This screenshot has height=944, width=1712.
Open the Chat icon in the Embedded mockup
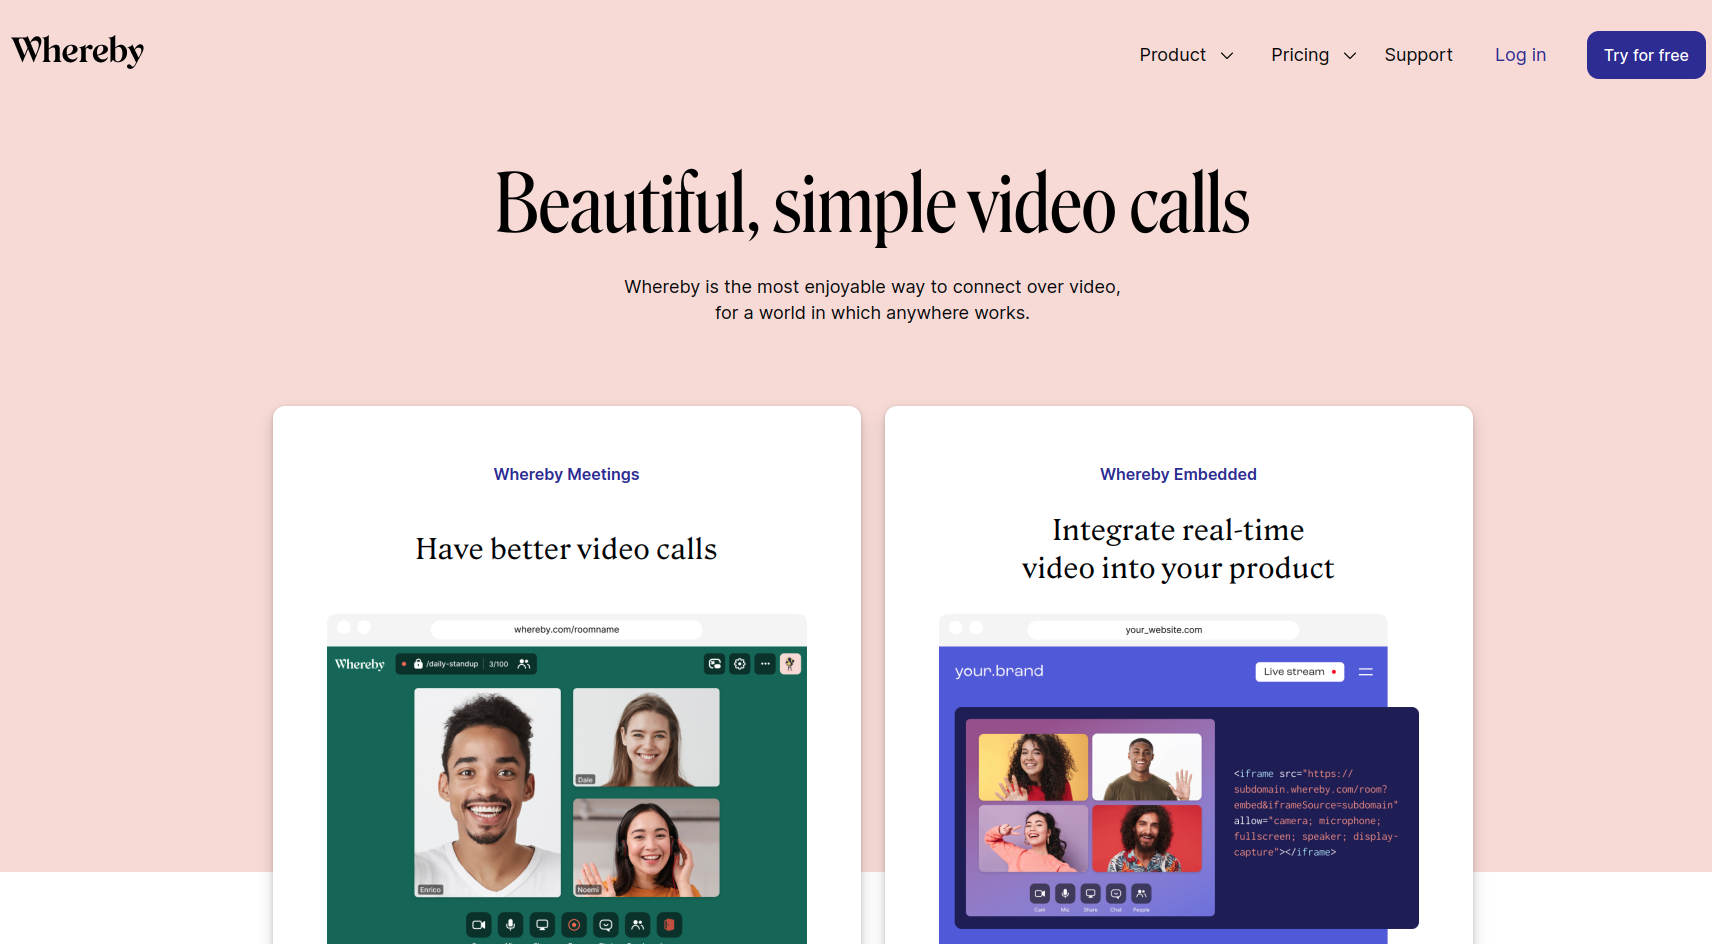click(1116, 893)
